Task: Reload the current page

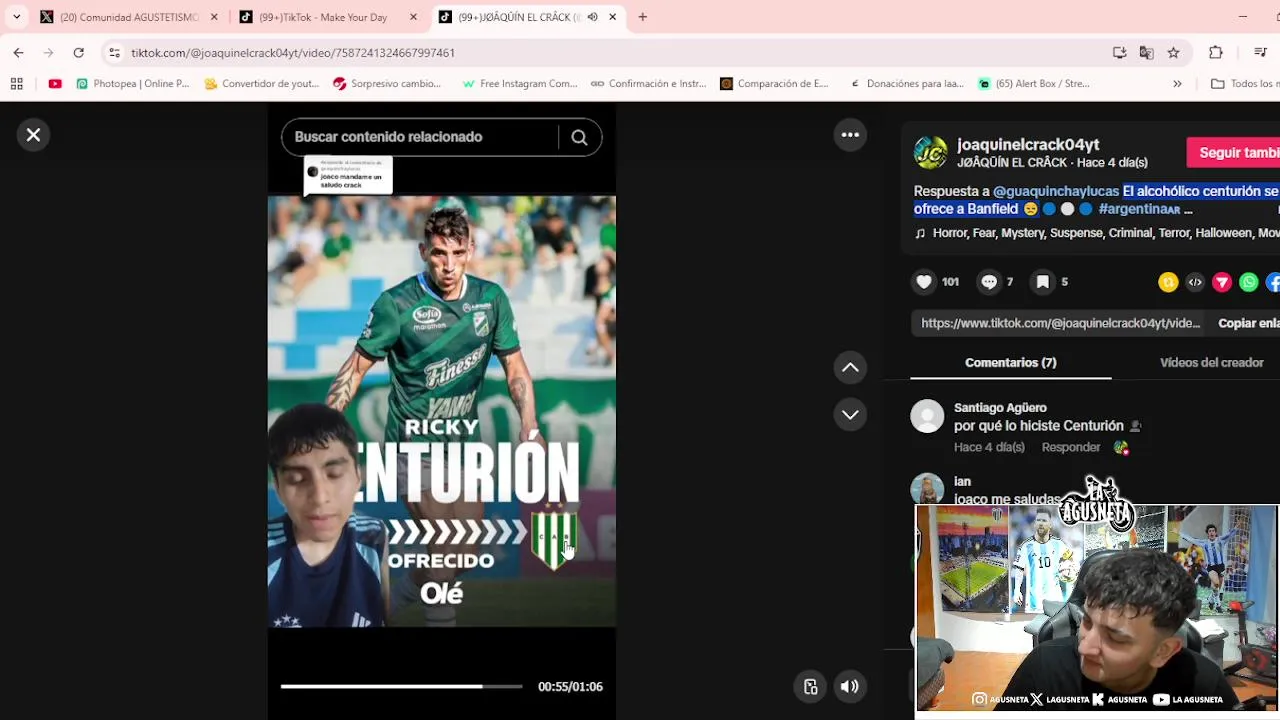Action: 78,52
